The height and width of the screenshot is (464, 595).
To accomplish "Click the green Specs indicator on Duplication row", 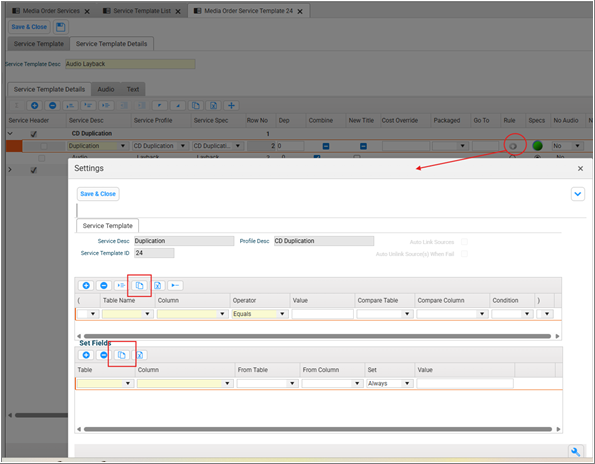I will pyautogui.click(x=537, y=146).
